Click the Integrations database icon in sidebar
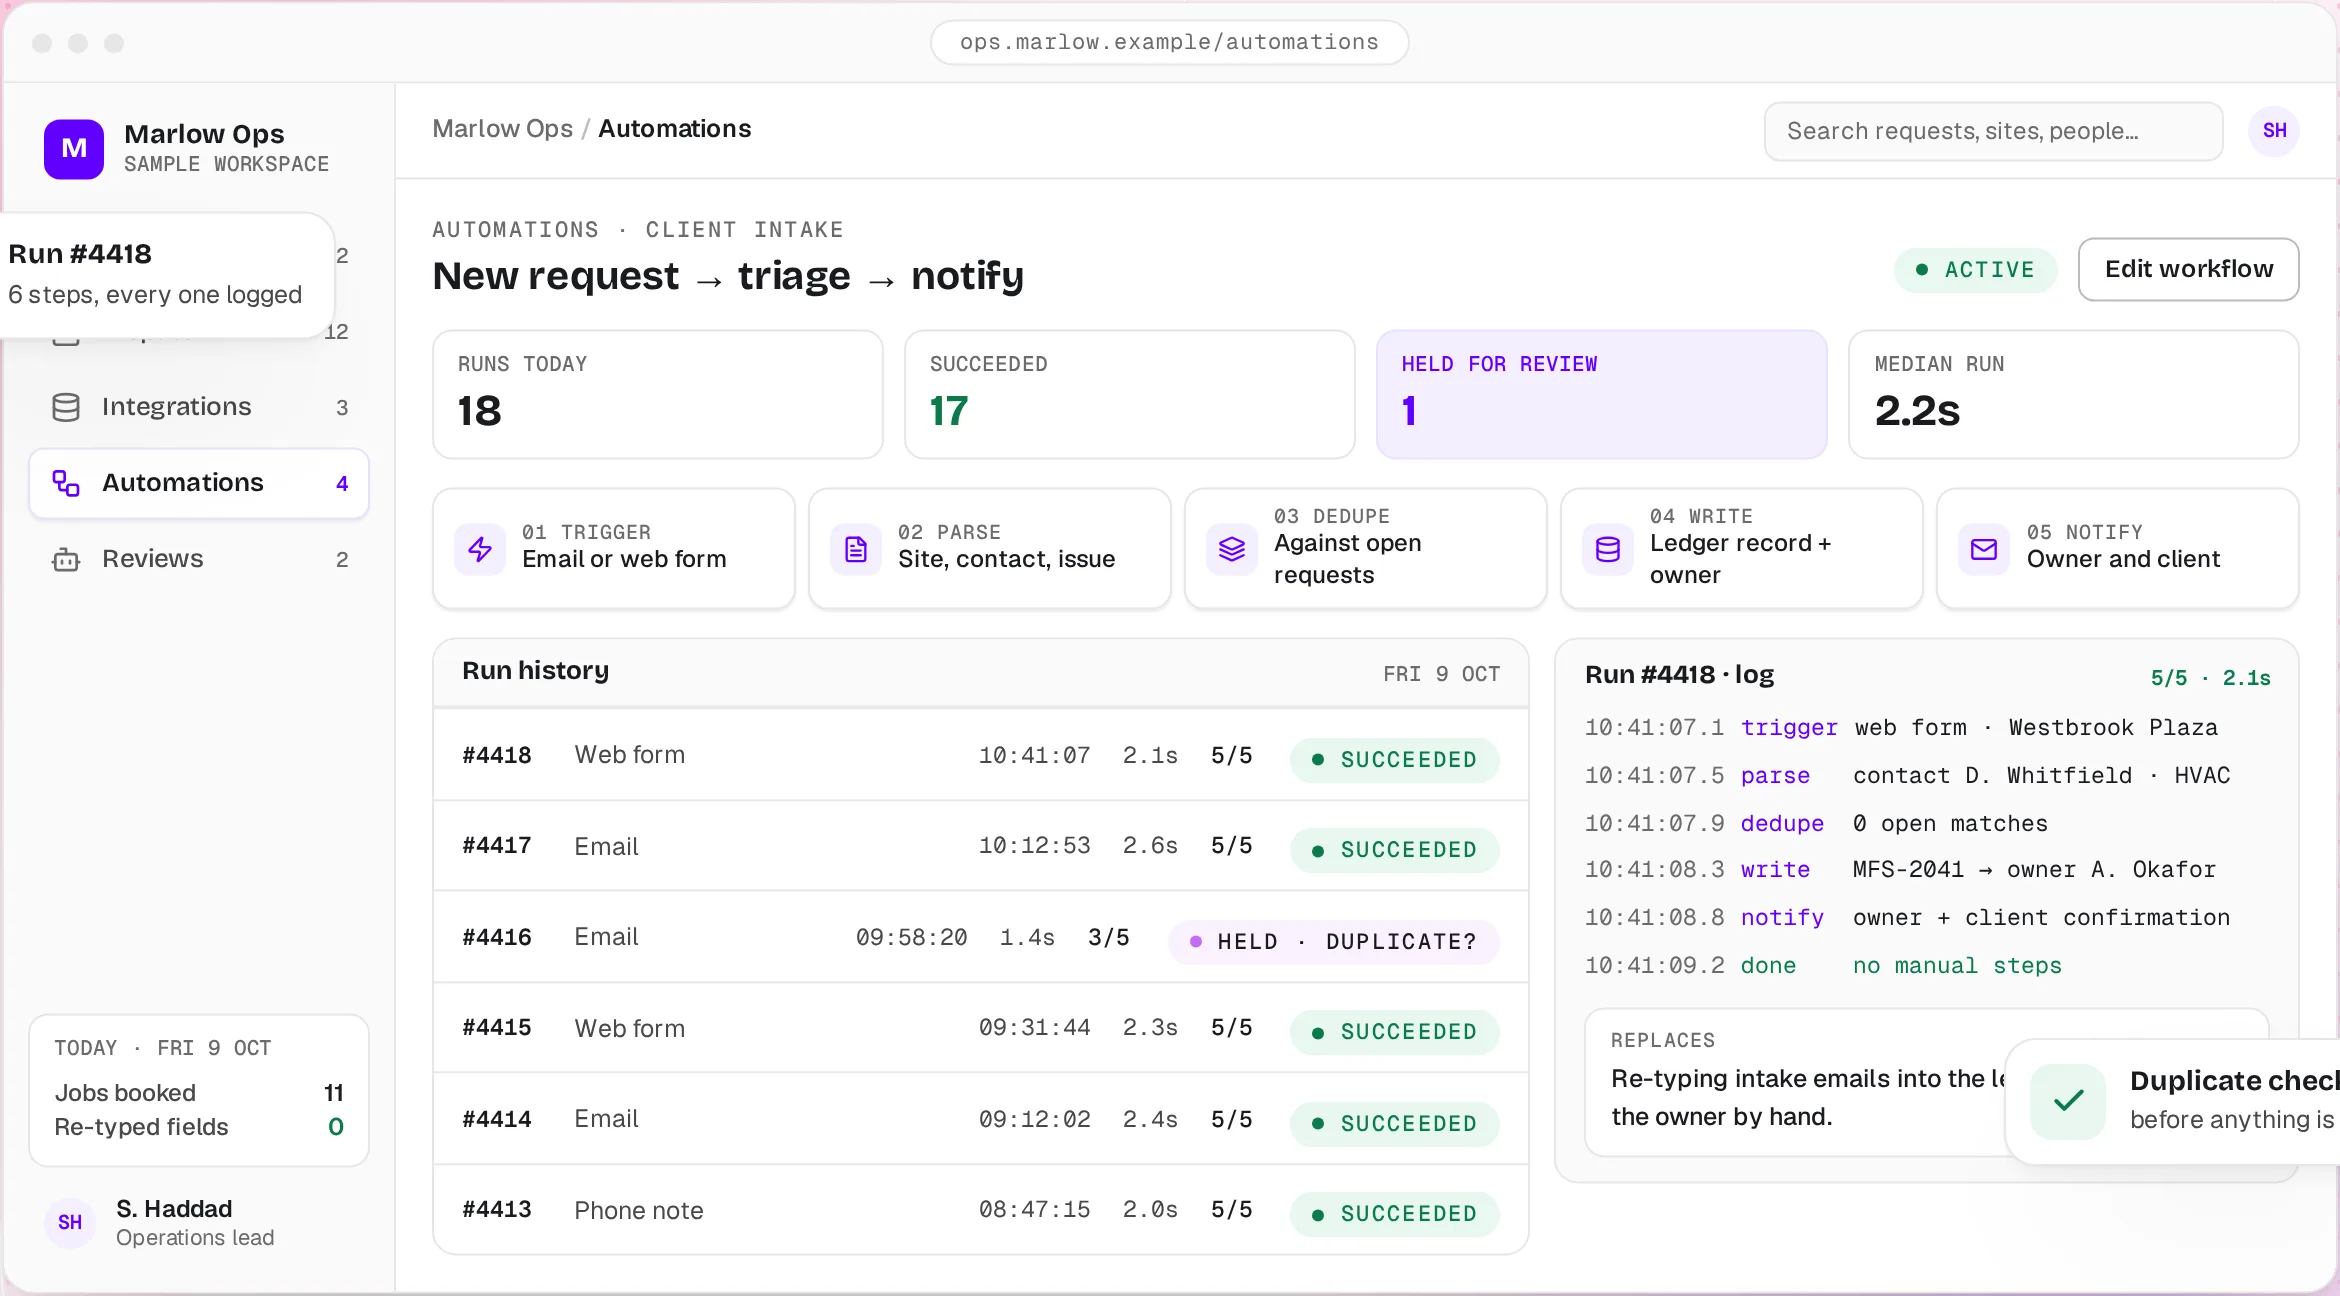This screenshot has width=2340, height=1296. pyautogui.click(x=66, y=407)
